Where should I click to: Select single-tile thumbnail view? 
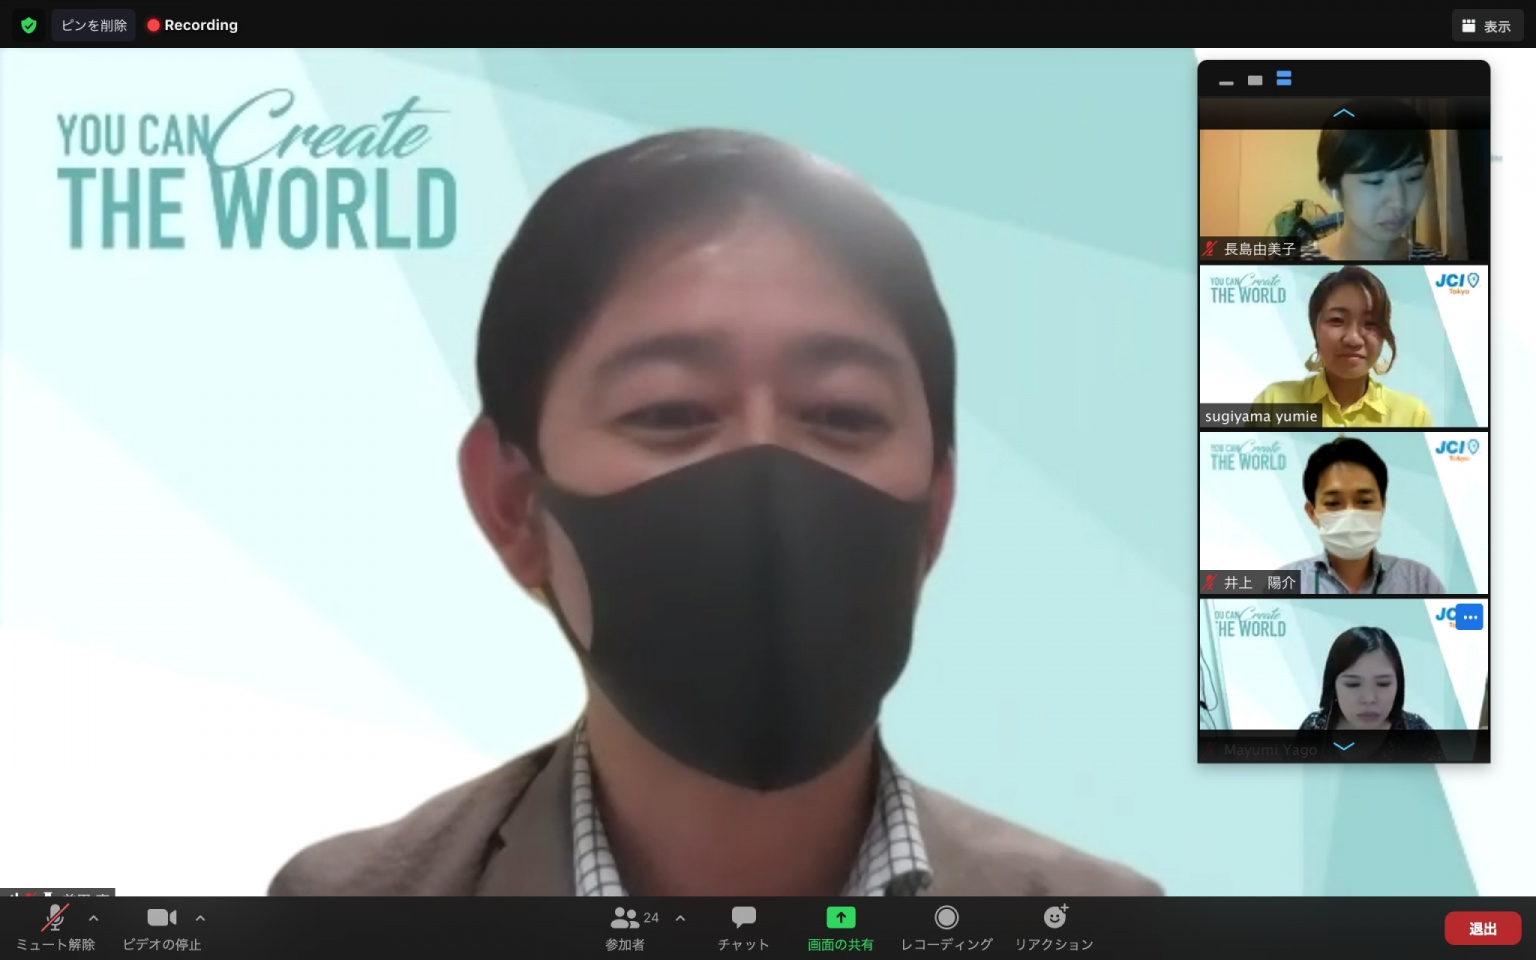(1255, 80)
